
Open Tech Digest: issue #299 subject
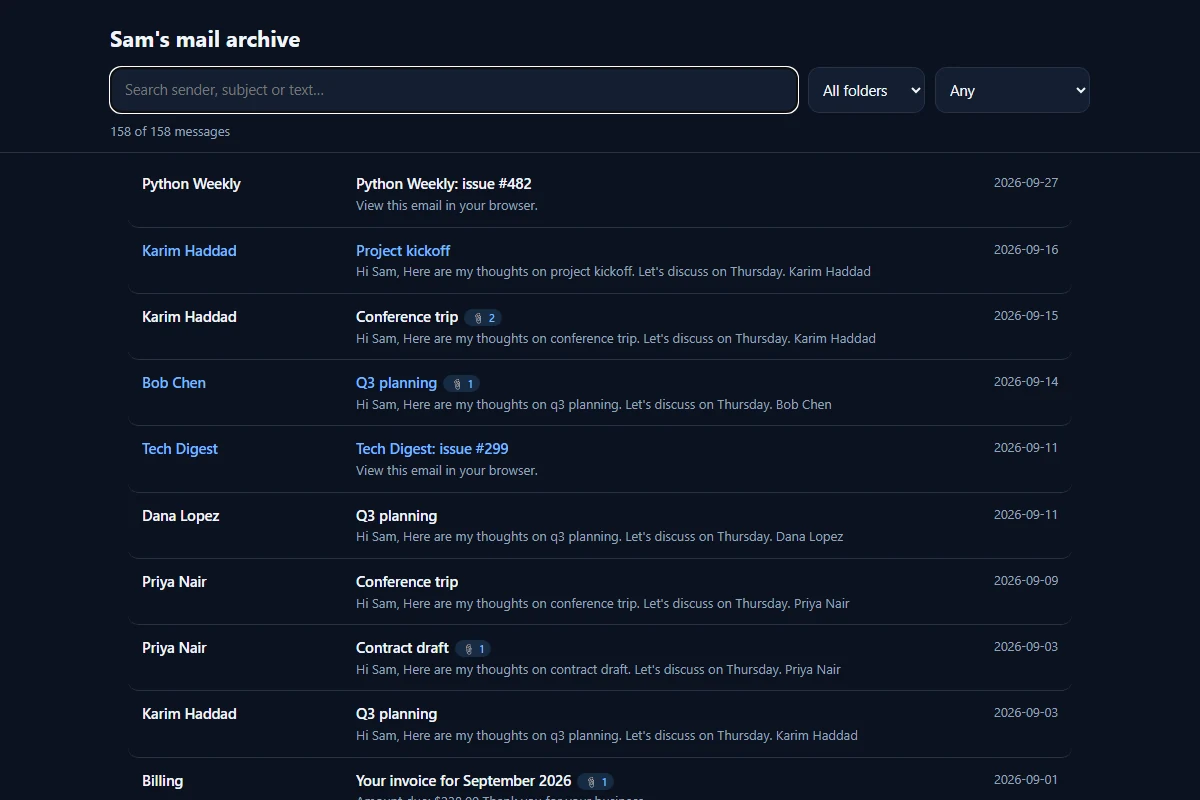[x=432, y=449]
